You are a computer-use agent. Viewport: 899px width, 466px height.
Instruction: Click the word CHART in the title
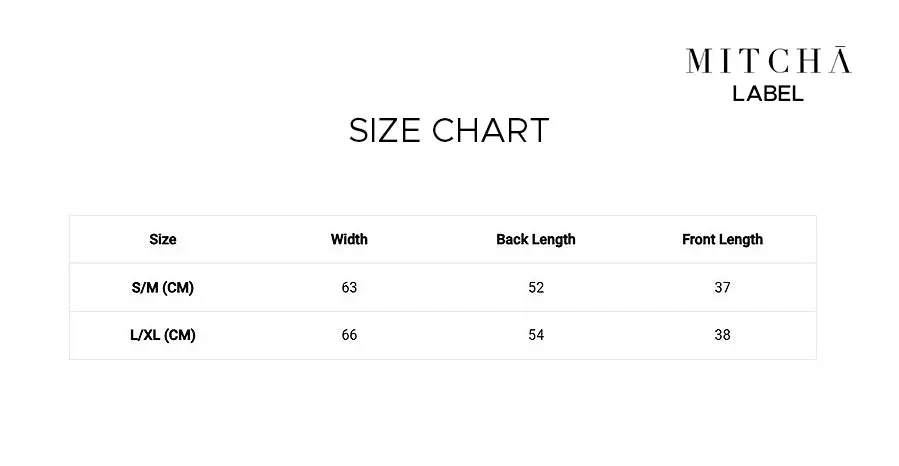(x=491, y=130)
